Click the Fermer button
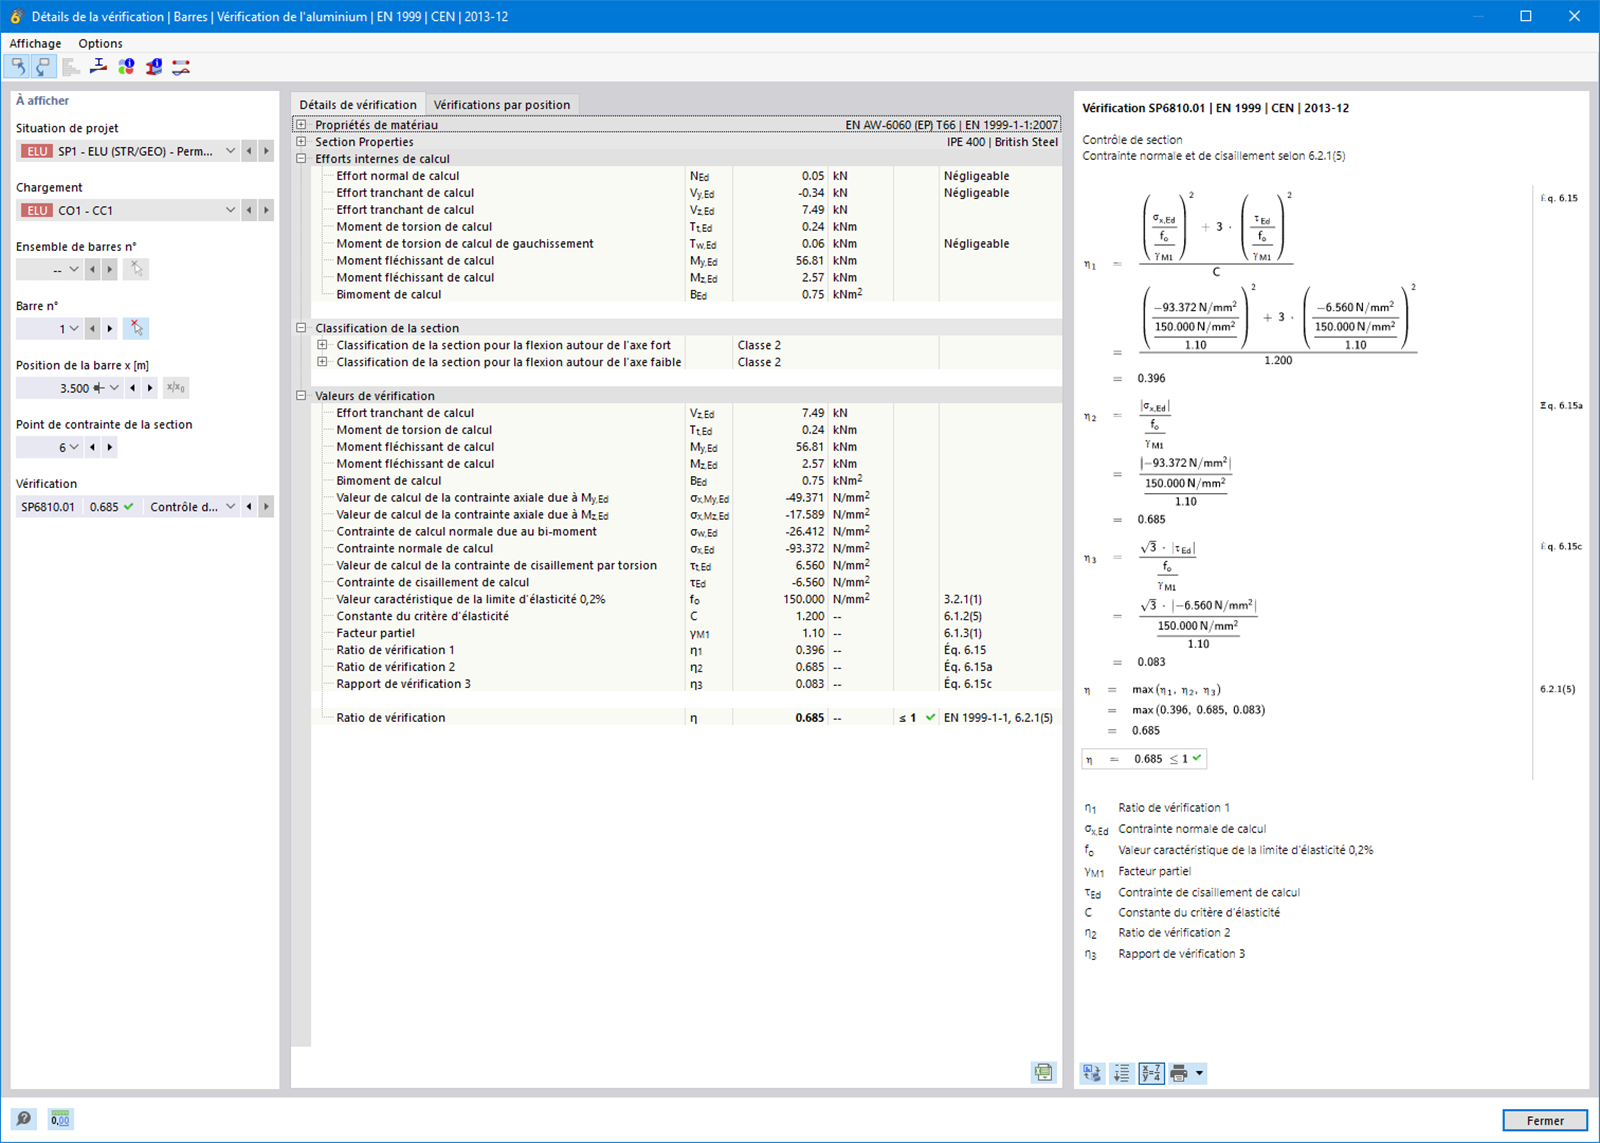1600x1143 pixels. 1545,1120
